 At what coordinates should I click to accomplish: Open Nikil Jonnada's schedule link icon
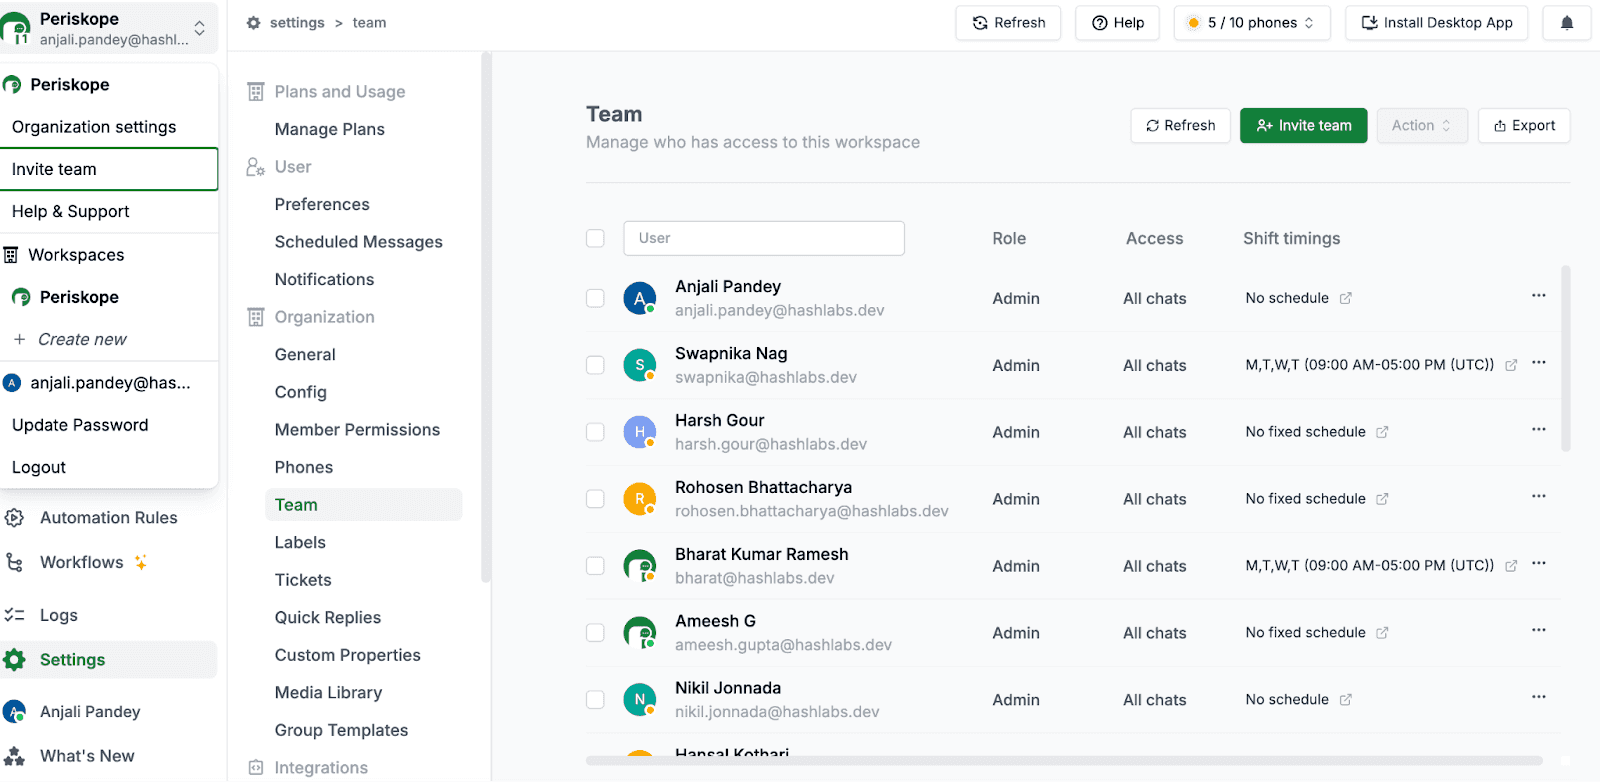coord(1346,700)
